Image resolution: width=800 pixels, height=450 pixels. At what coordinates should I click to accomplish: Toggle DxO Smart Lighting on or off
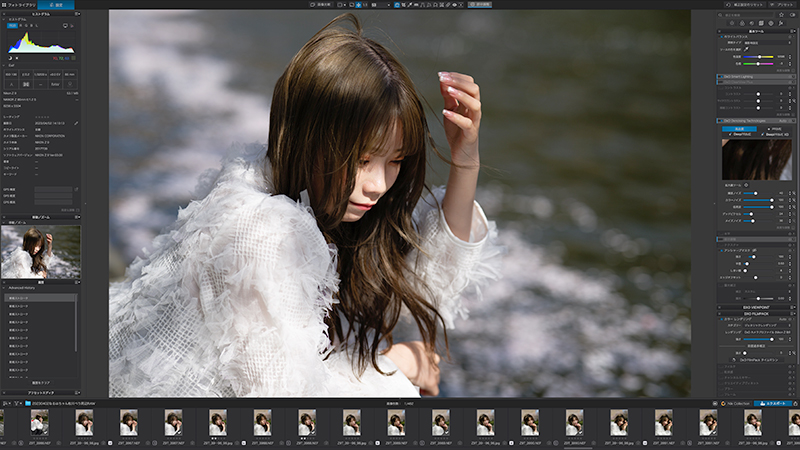720,77
